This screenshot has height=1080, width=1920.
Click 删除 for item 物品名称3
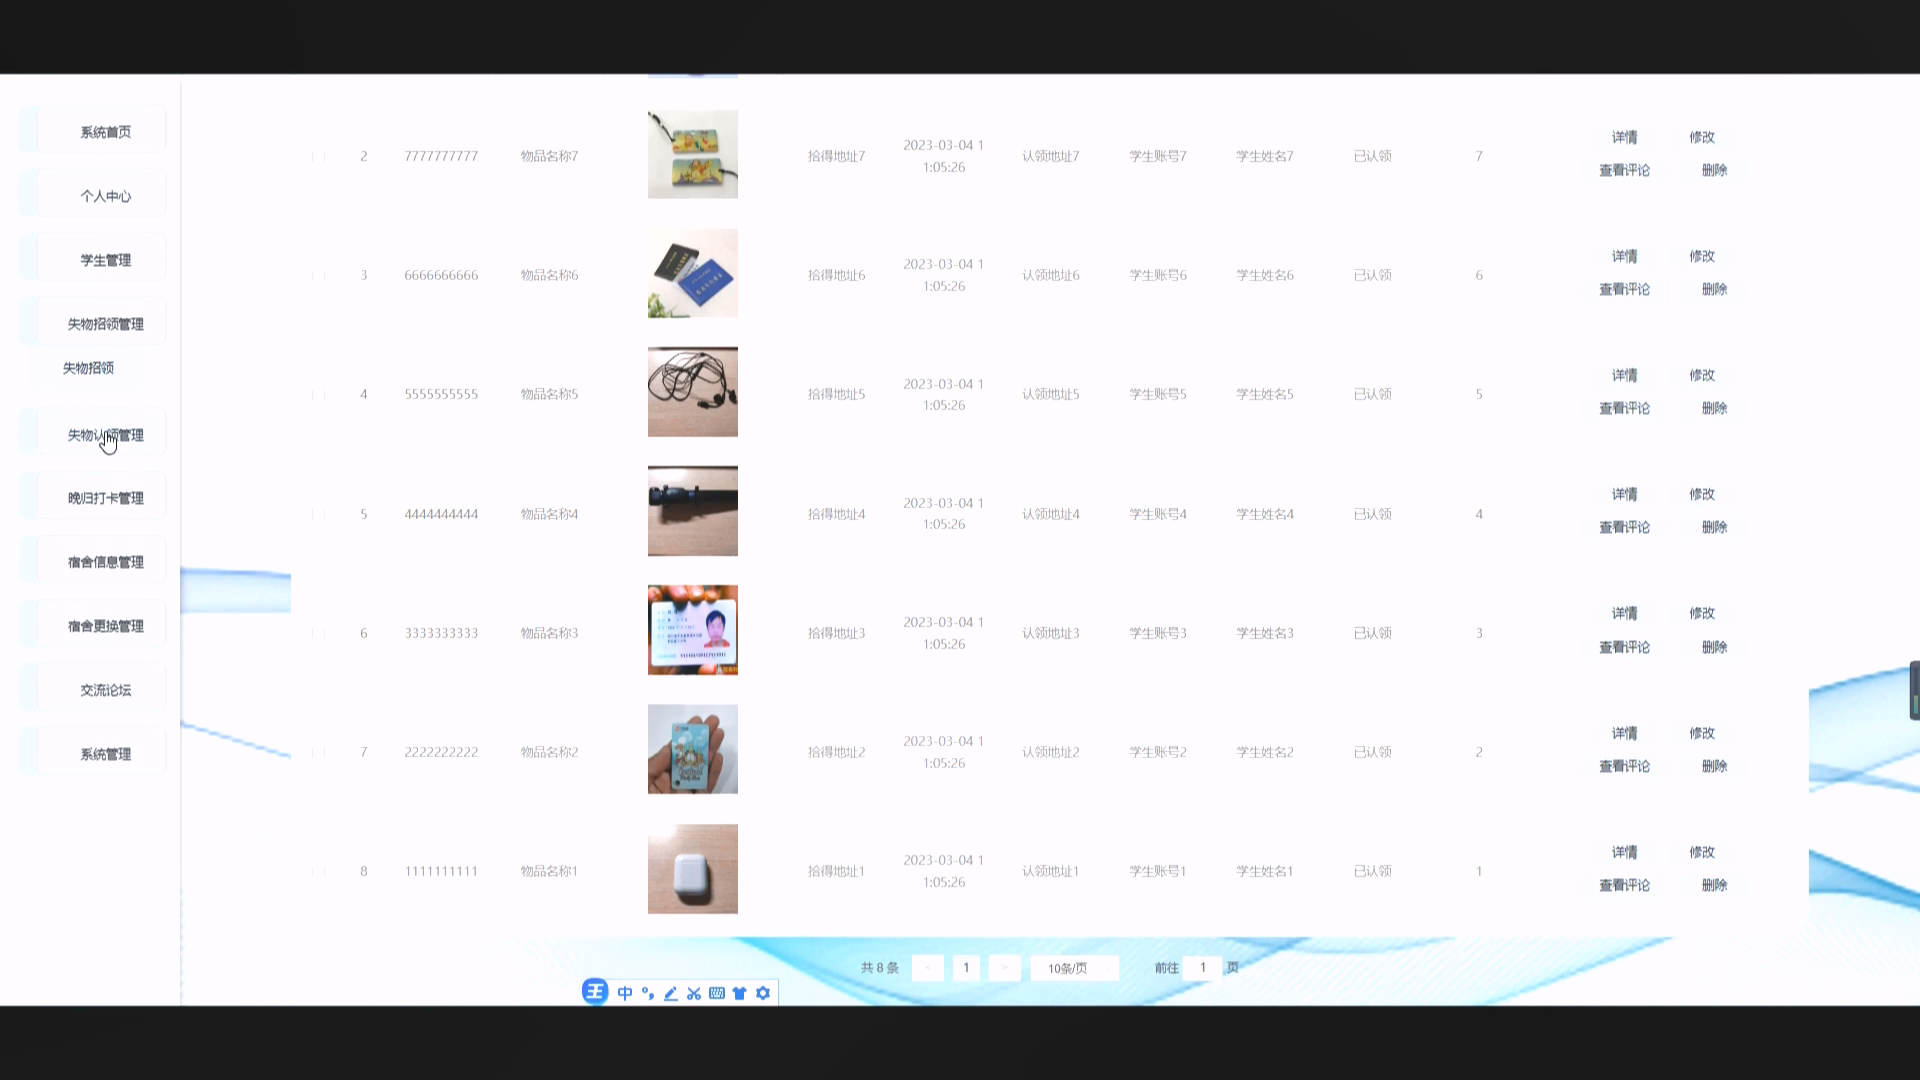tap(1714, 647)
